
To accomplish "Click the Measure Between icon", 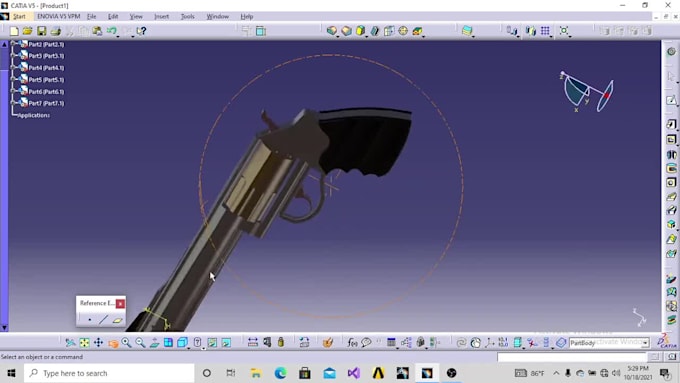I will (x=252, y=343).
